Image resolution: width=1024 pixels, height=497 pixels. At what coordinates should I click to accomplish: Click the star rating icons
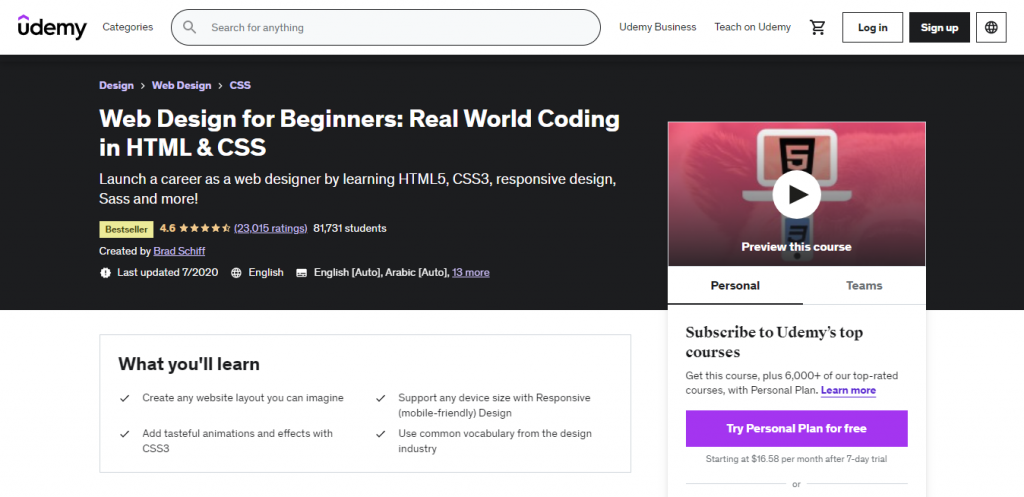[205, 228]
